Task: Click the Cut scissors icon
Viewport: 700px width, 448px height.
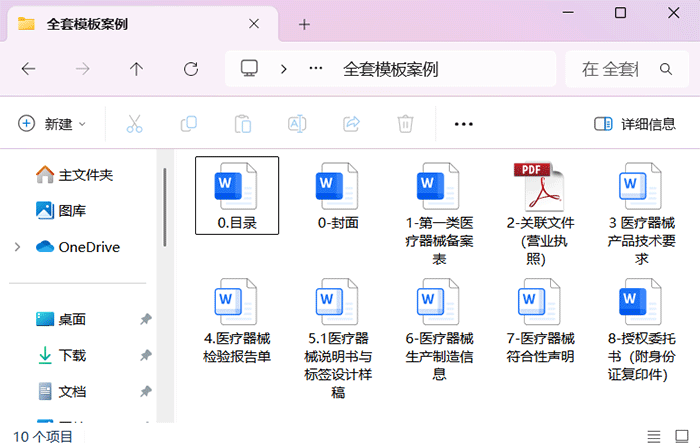Action: [x=134, y=124]
